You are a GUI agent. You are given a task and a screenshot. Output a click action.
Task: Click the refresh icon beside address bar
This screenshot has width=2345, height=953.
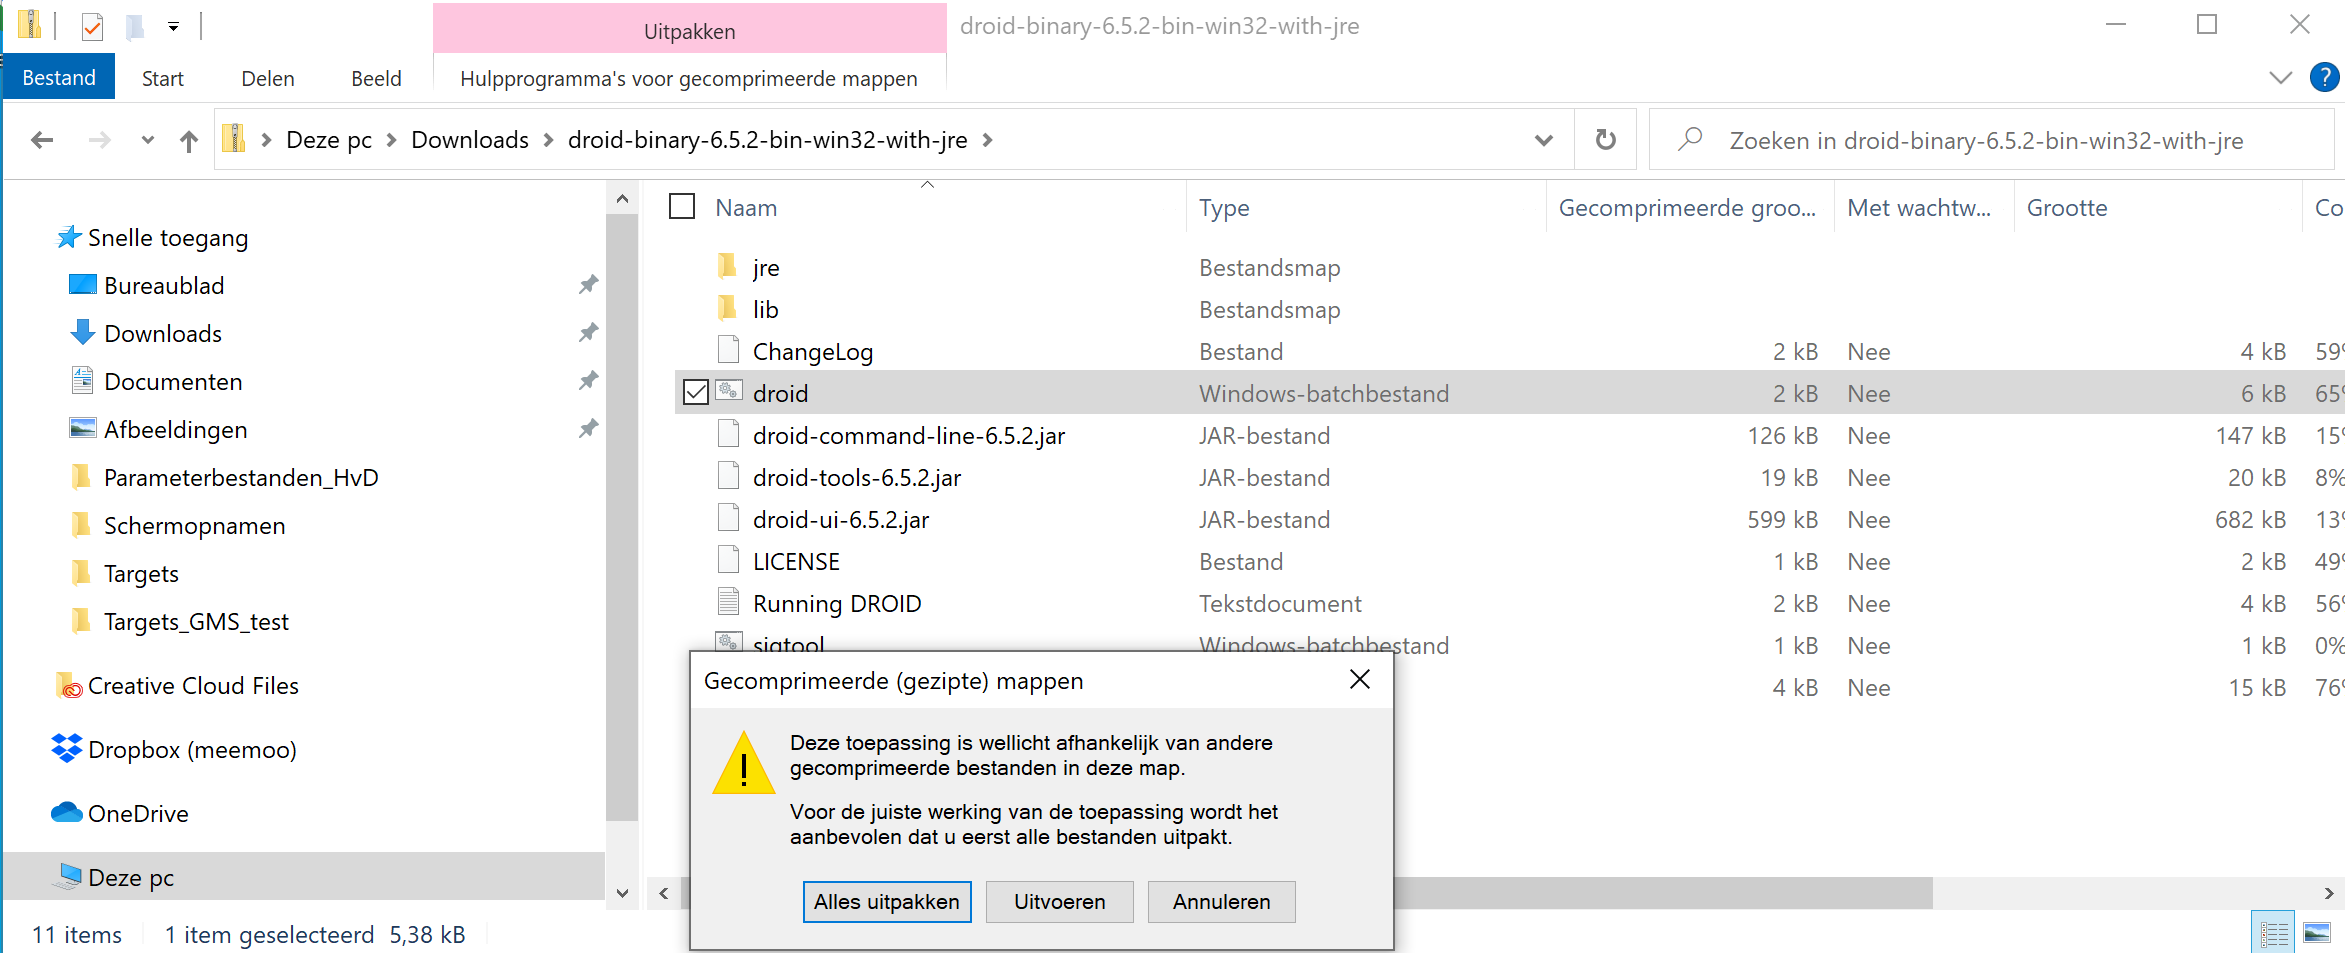[x=1605, y=140]
